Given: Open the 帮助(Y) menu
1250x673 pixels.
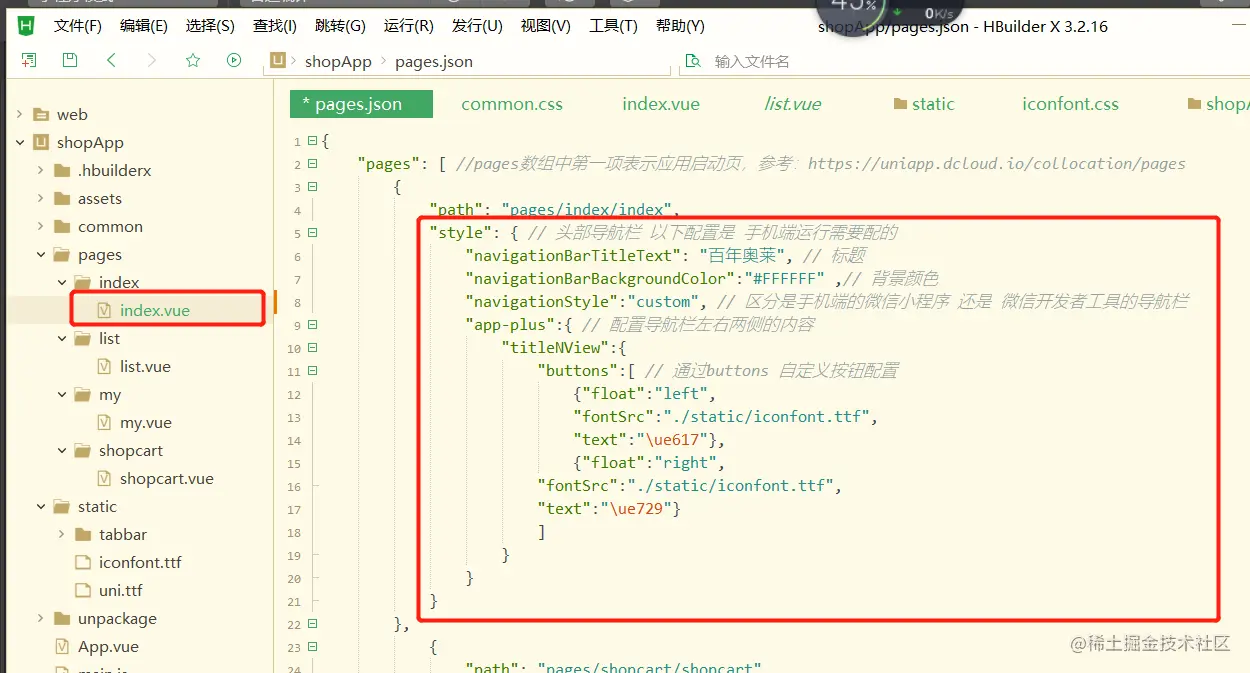Looking at the screenshot, I should pyautogui.click(x=680, y=26).
